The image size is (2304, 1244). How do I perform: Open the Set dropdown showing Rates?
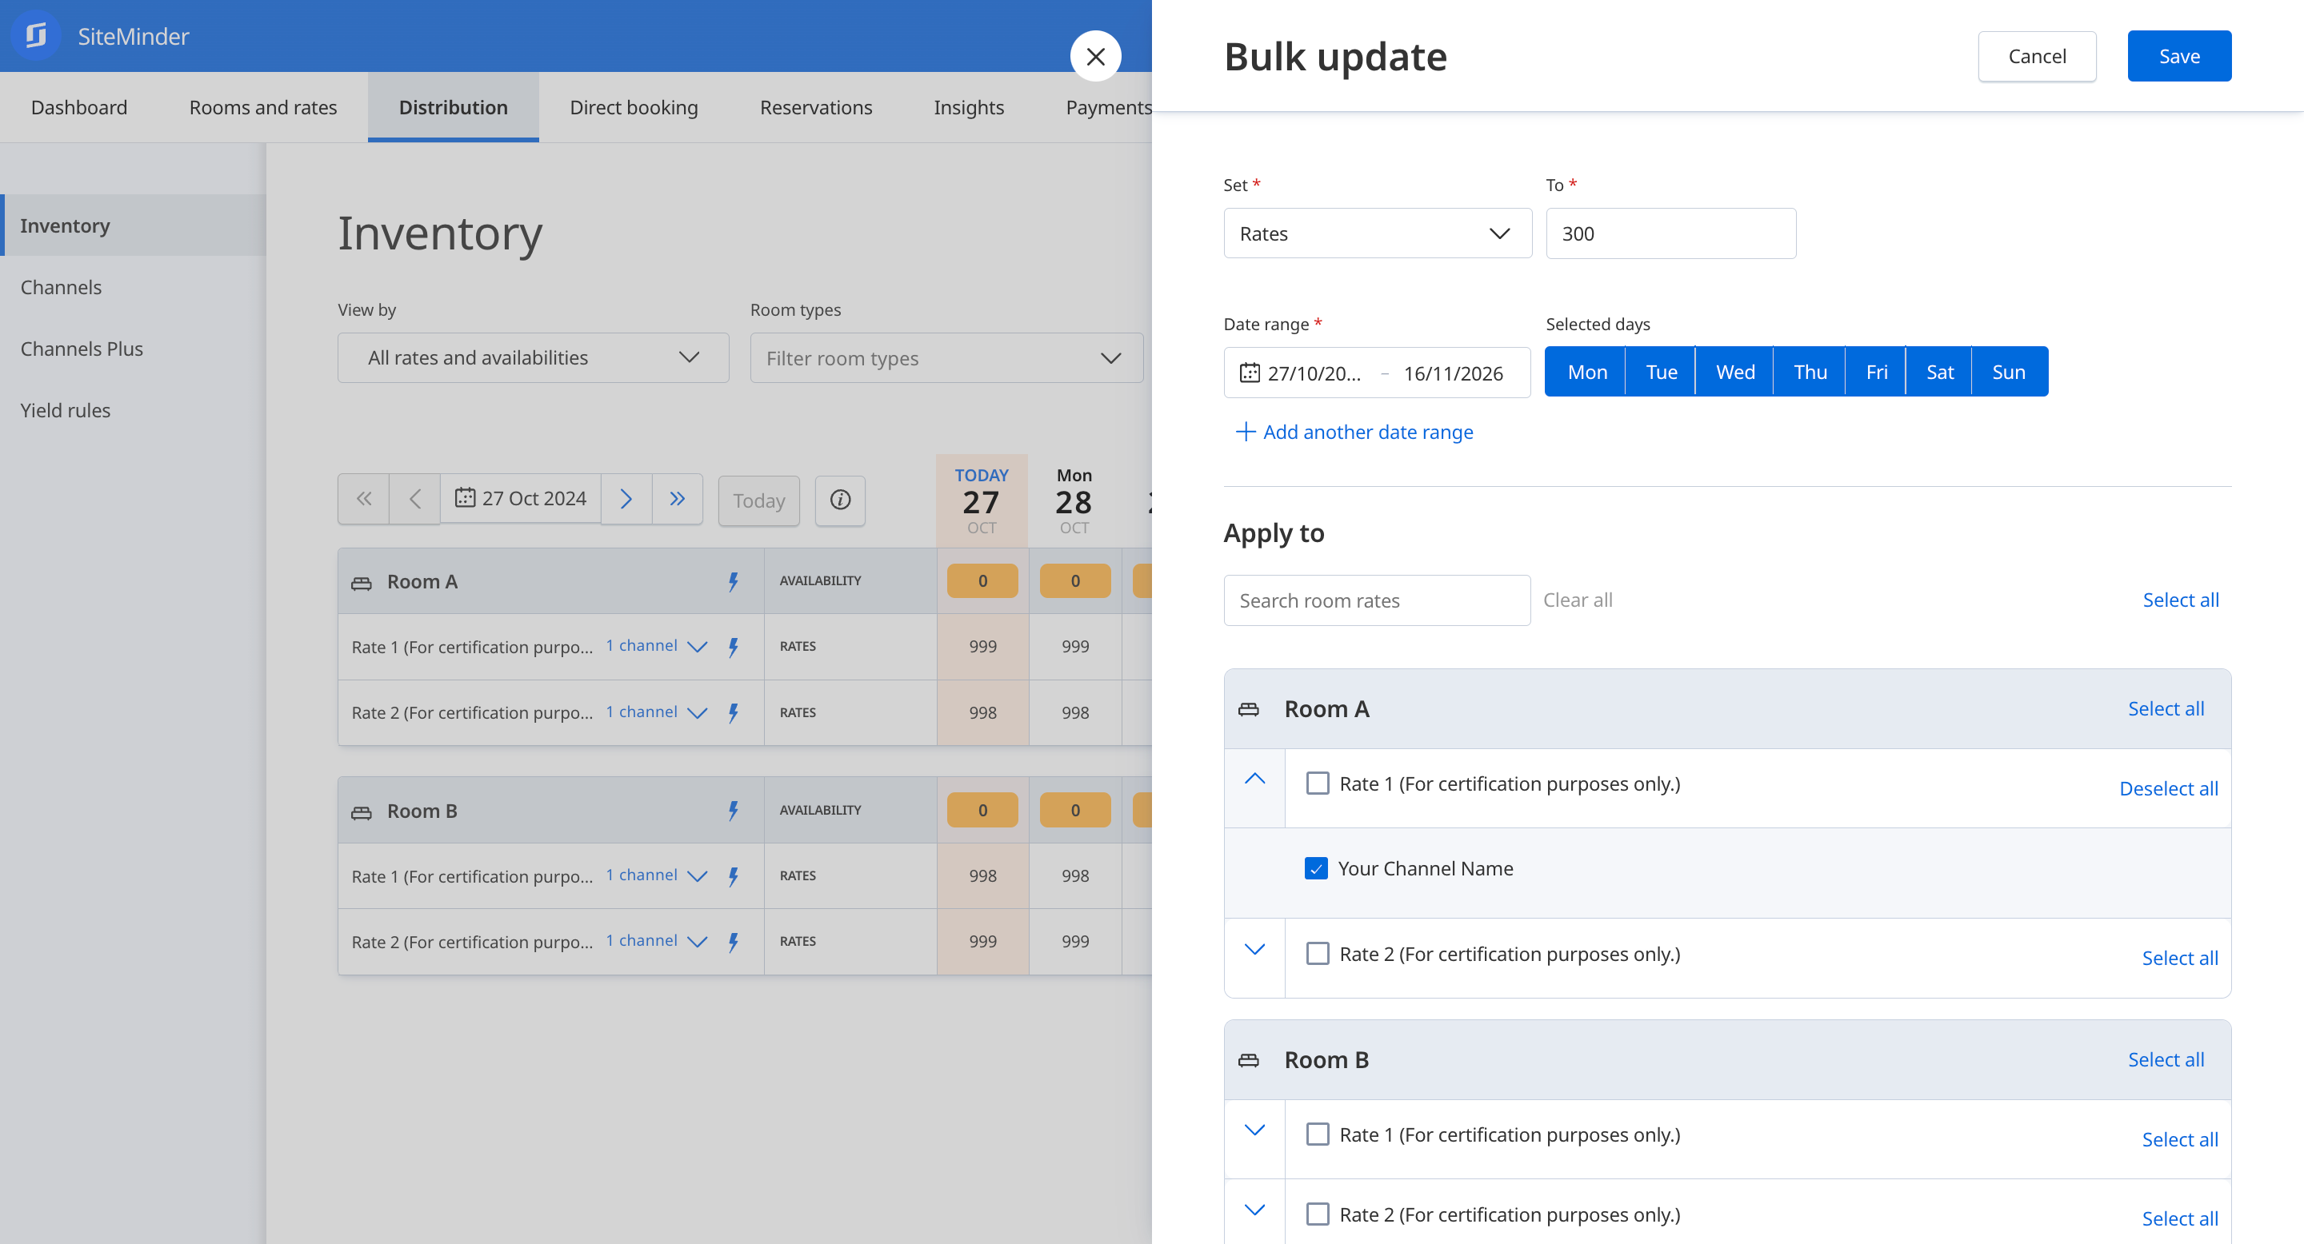click(x=1377, y=233)
